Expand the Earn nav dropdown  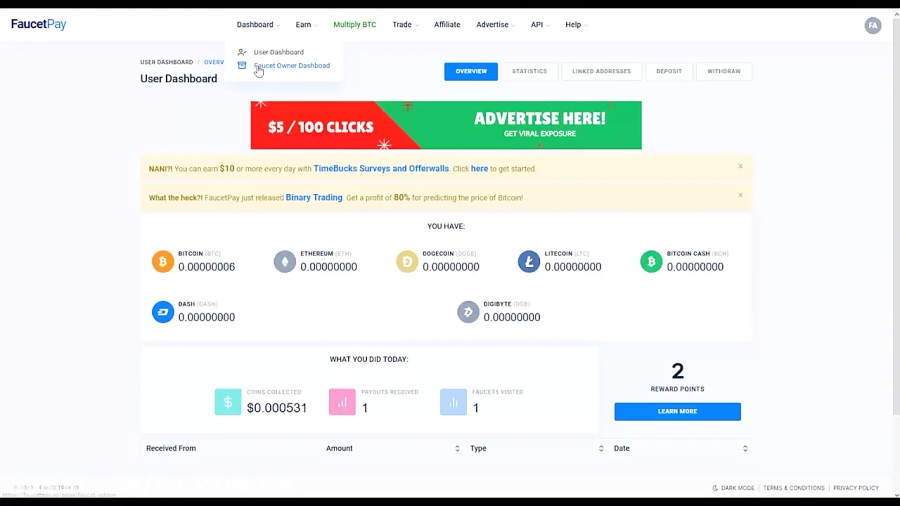tap(307, 25)
